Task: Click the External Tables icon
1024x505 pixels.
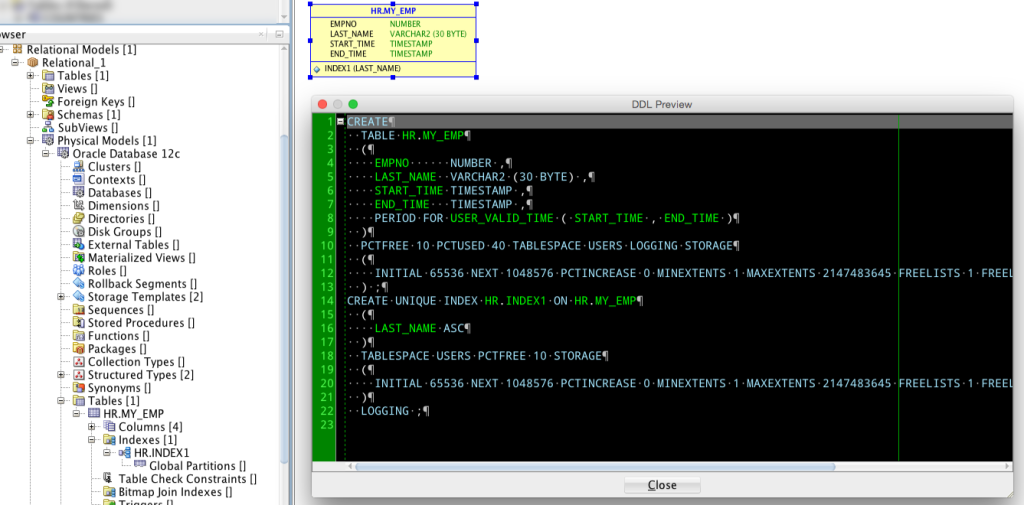Action: coord(78,245)
